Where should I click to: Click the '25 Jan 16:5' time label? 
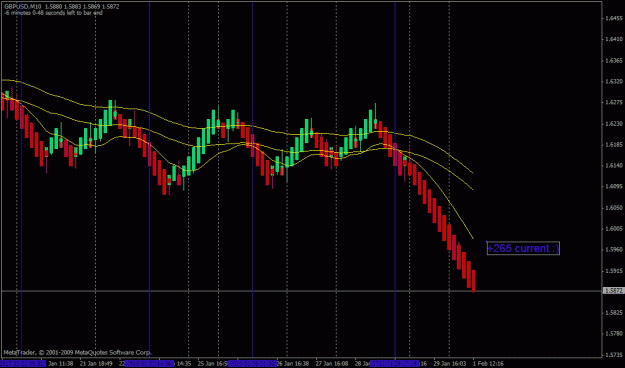[x=212, y=364]
